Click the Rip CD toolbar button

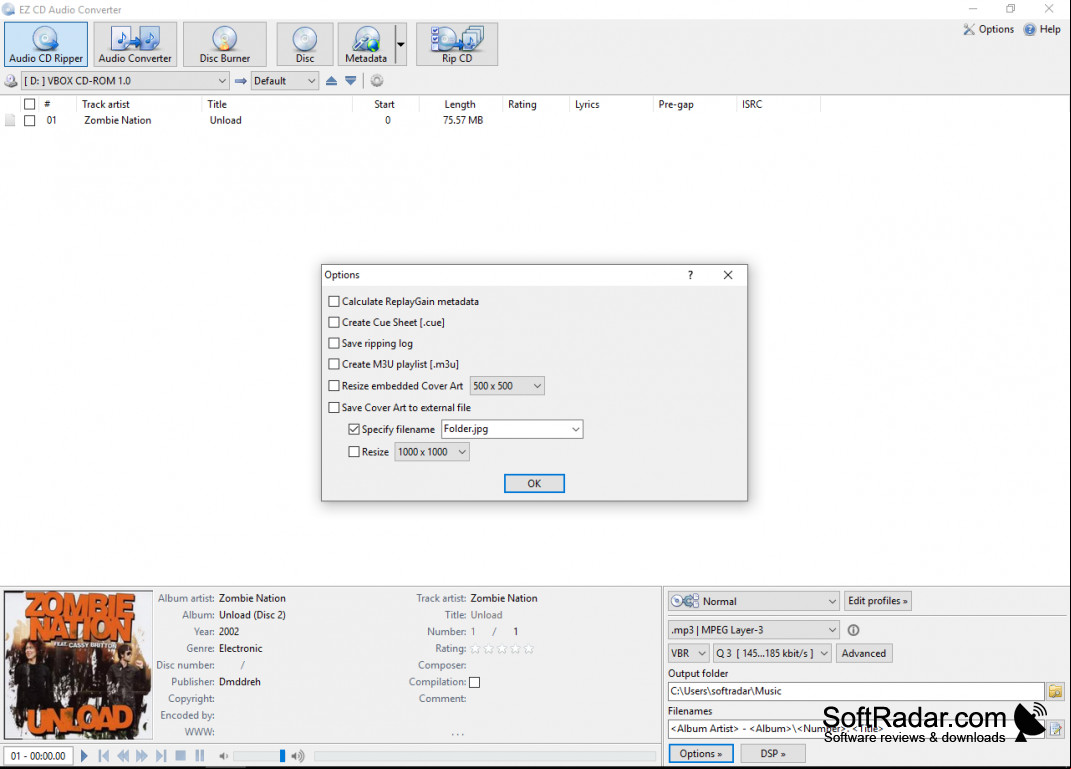coord(456,44)
